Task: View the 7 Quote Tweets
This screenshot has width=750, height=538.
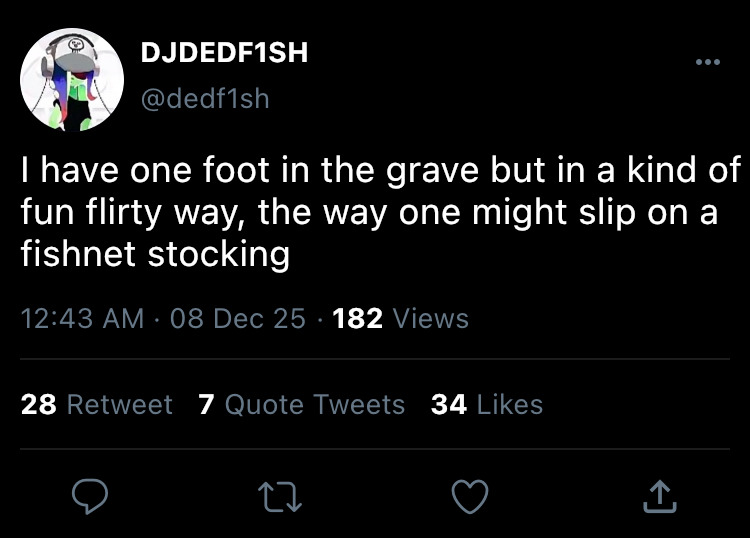Action: (302, 405)
